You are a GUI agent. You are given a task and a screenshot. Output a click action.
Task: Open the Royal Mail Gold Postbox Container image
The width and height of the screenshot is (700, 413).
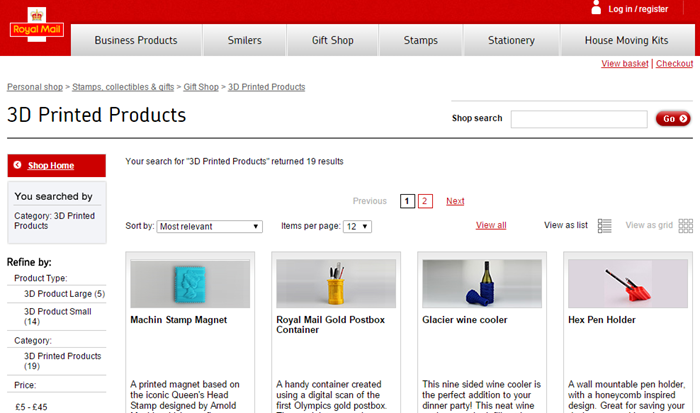[336, 284]
